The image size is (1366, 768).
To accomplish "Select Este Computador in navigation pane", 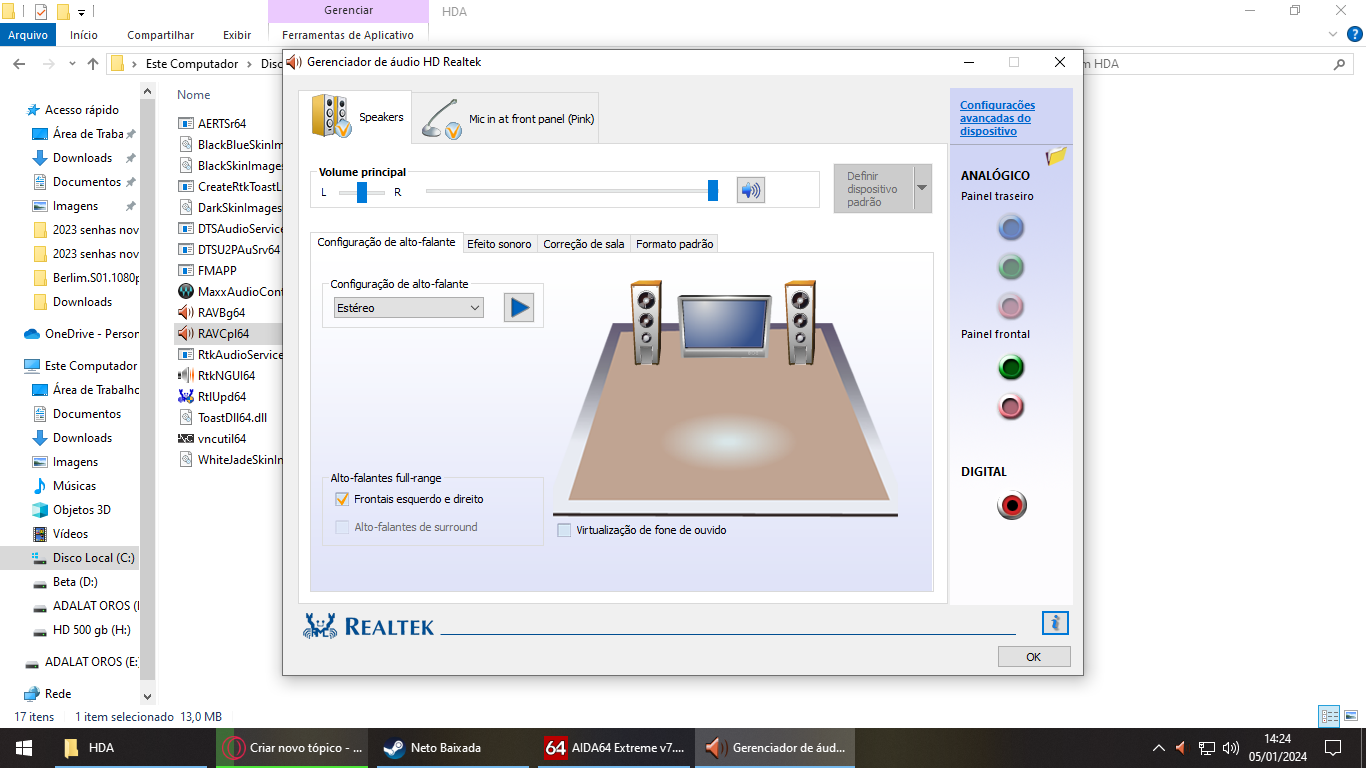I will (x=90, y=366).
